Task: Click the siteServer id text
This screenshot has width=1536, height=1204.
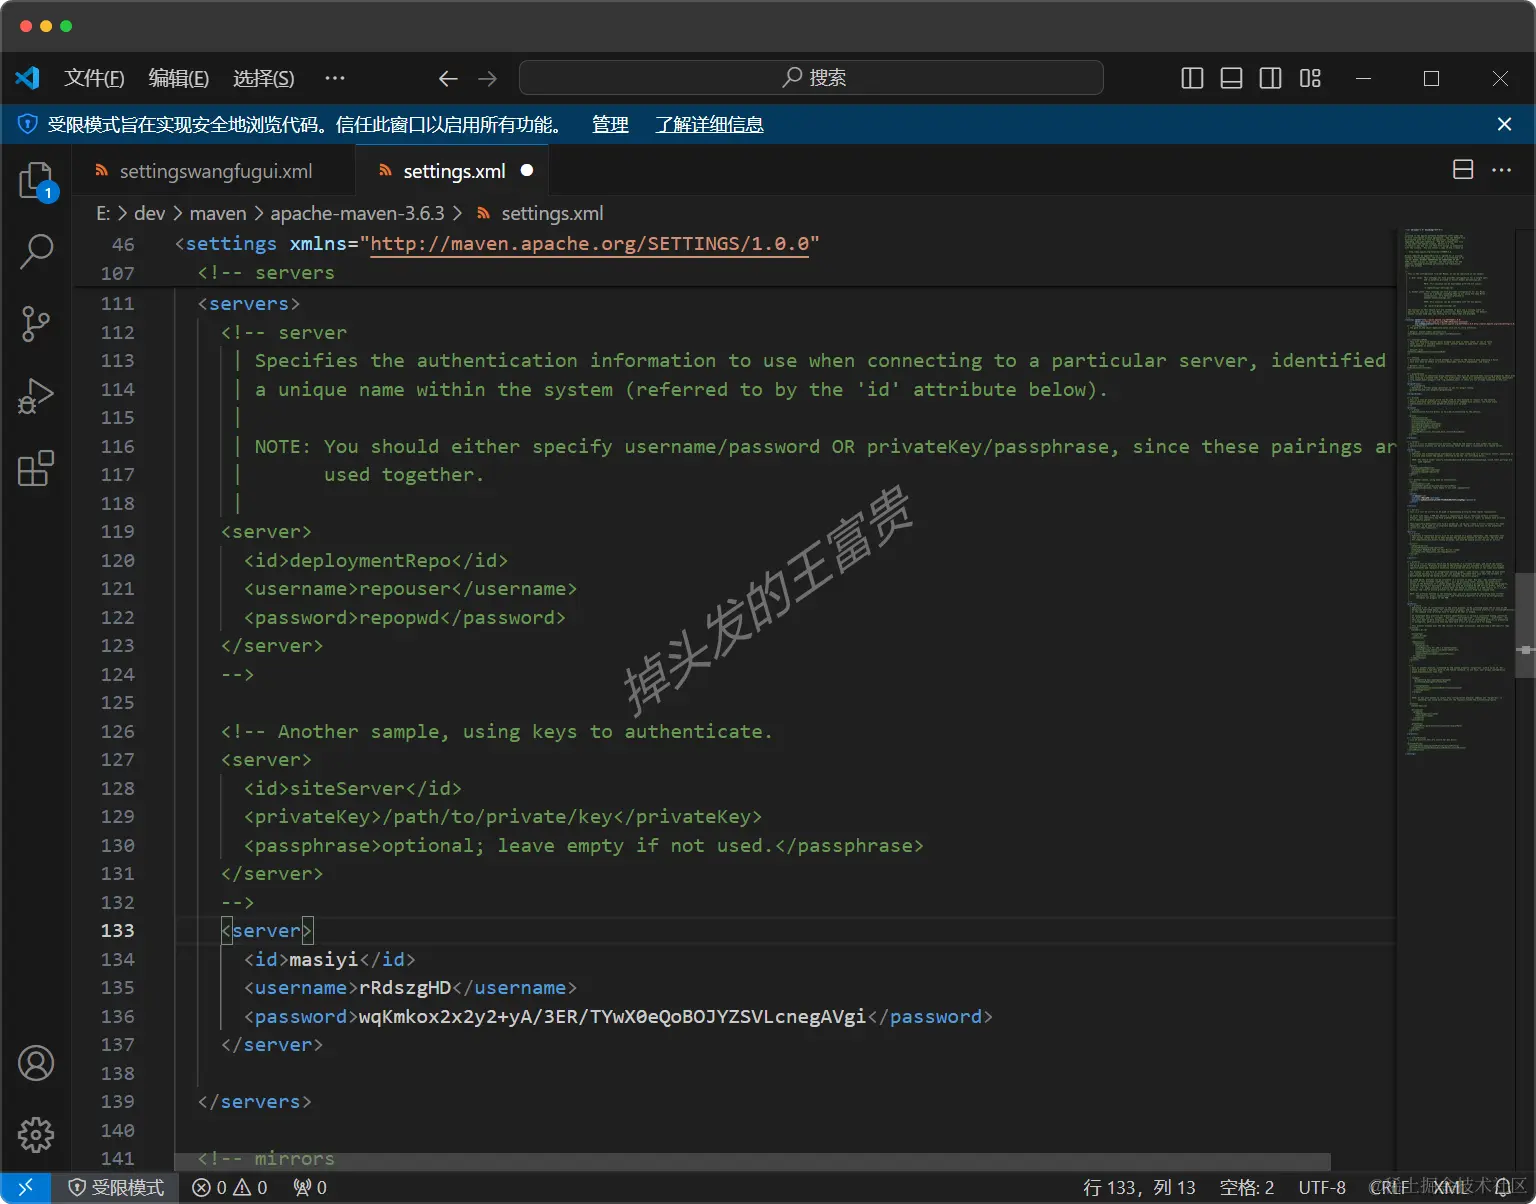Action: 347,789
